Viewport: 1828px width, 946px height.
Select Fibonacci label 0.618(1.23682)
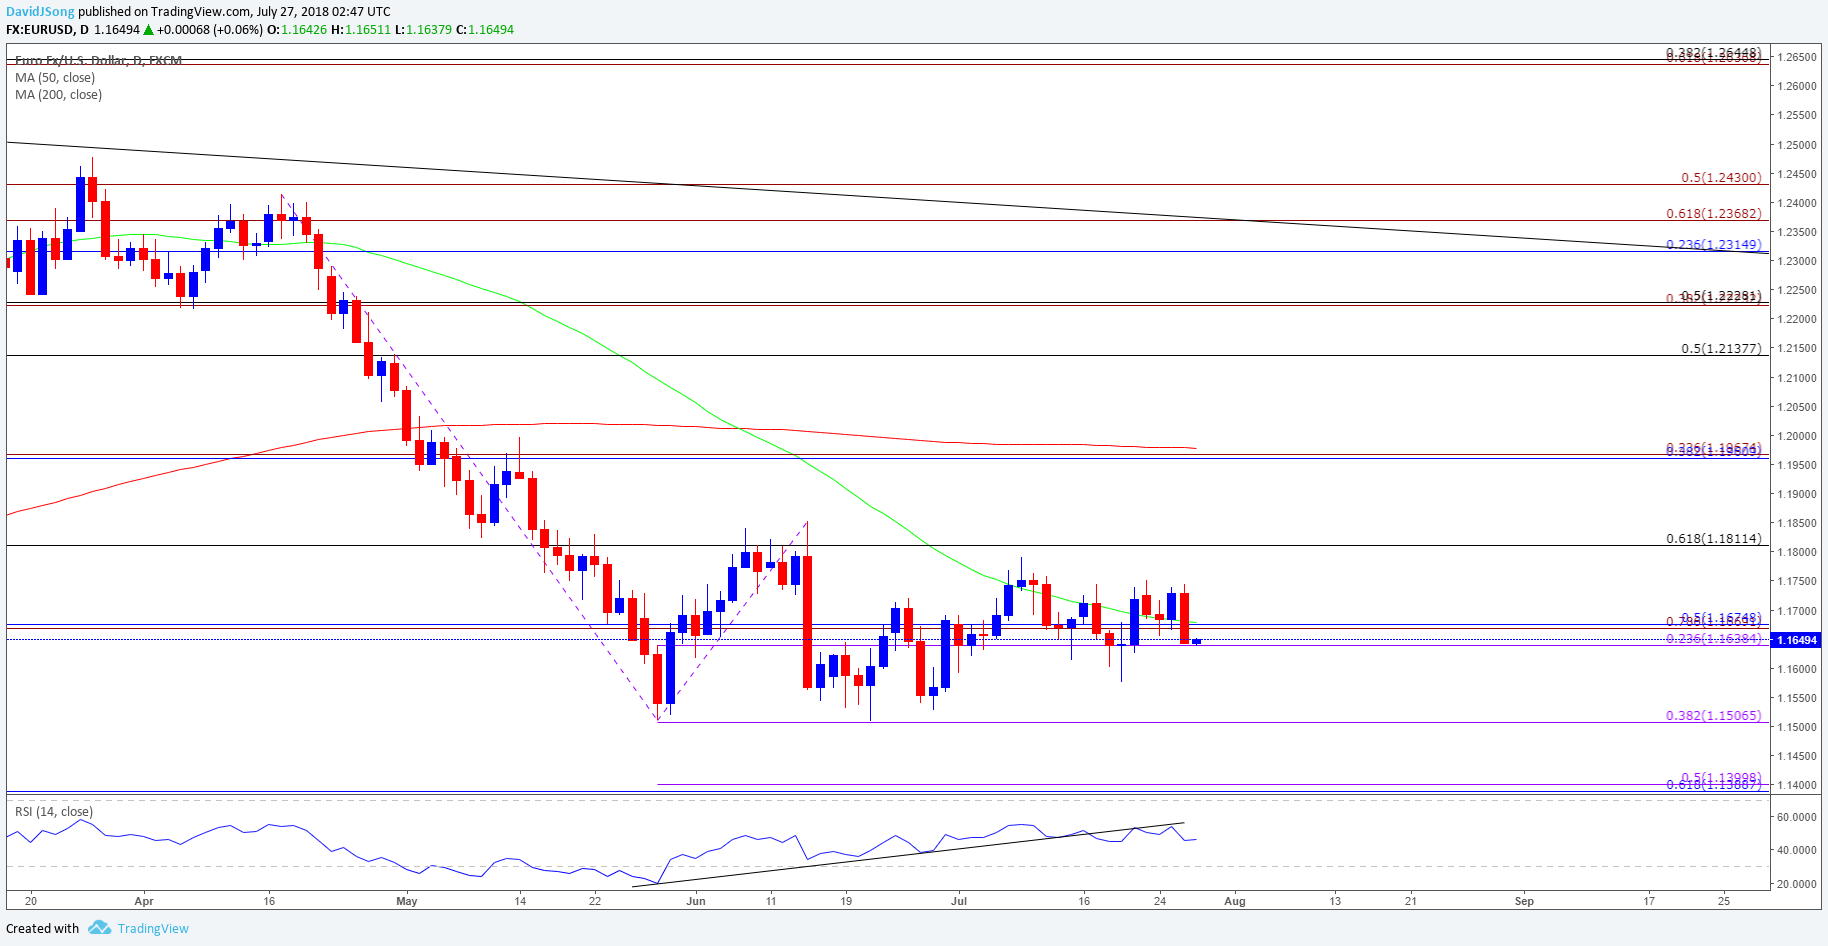point(1714,214)
